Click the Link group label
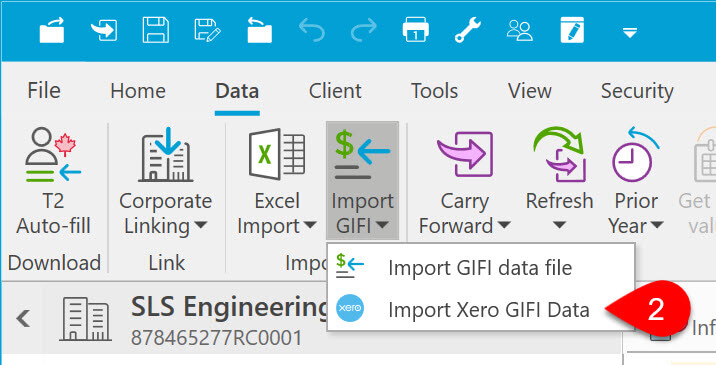Viewport: 716px width, 365px height. (x=167, y=263)
